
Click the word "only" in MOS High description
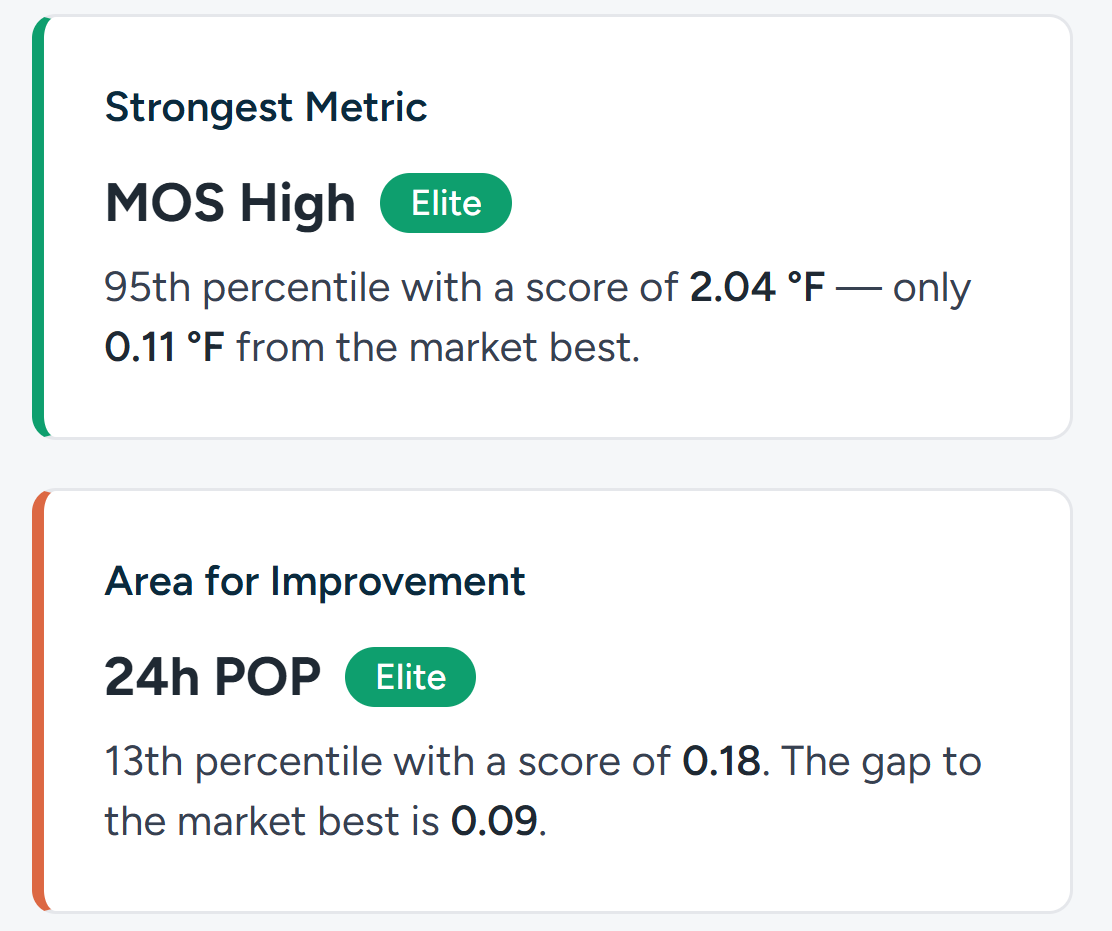(931, 288)
